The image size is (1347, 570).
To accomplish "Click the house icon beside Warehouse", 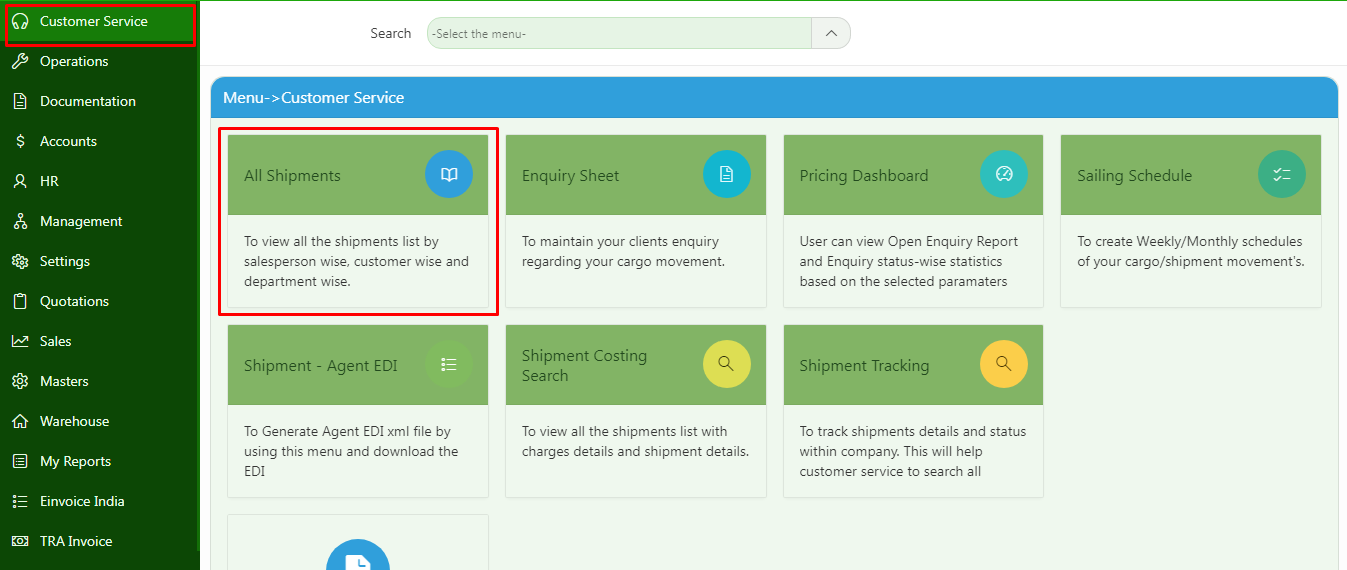I will pos(20,421).
